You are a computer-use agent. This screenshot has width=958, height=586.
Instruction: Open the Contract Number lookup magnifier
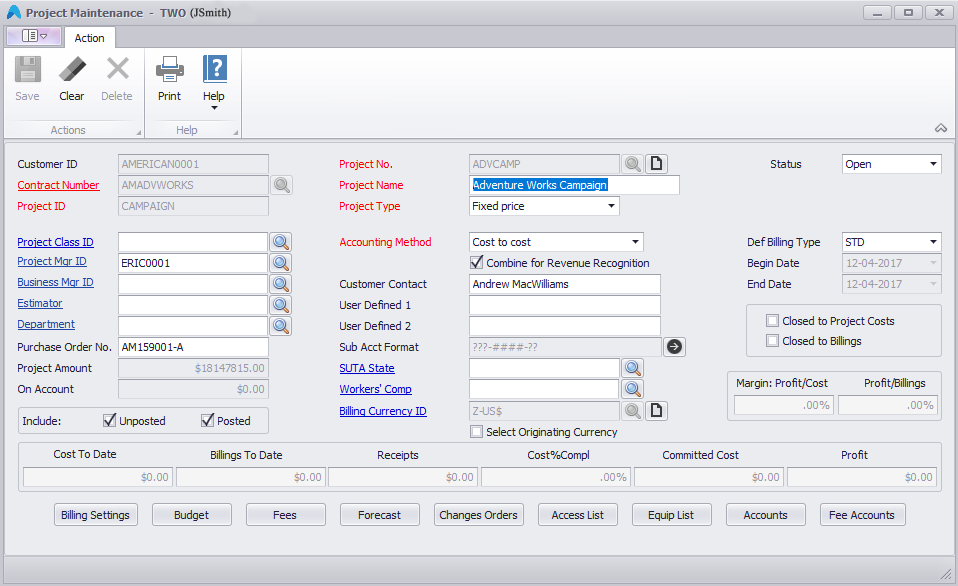coord(282,185)
